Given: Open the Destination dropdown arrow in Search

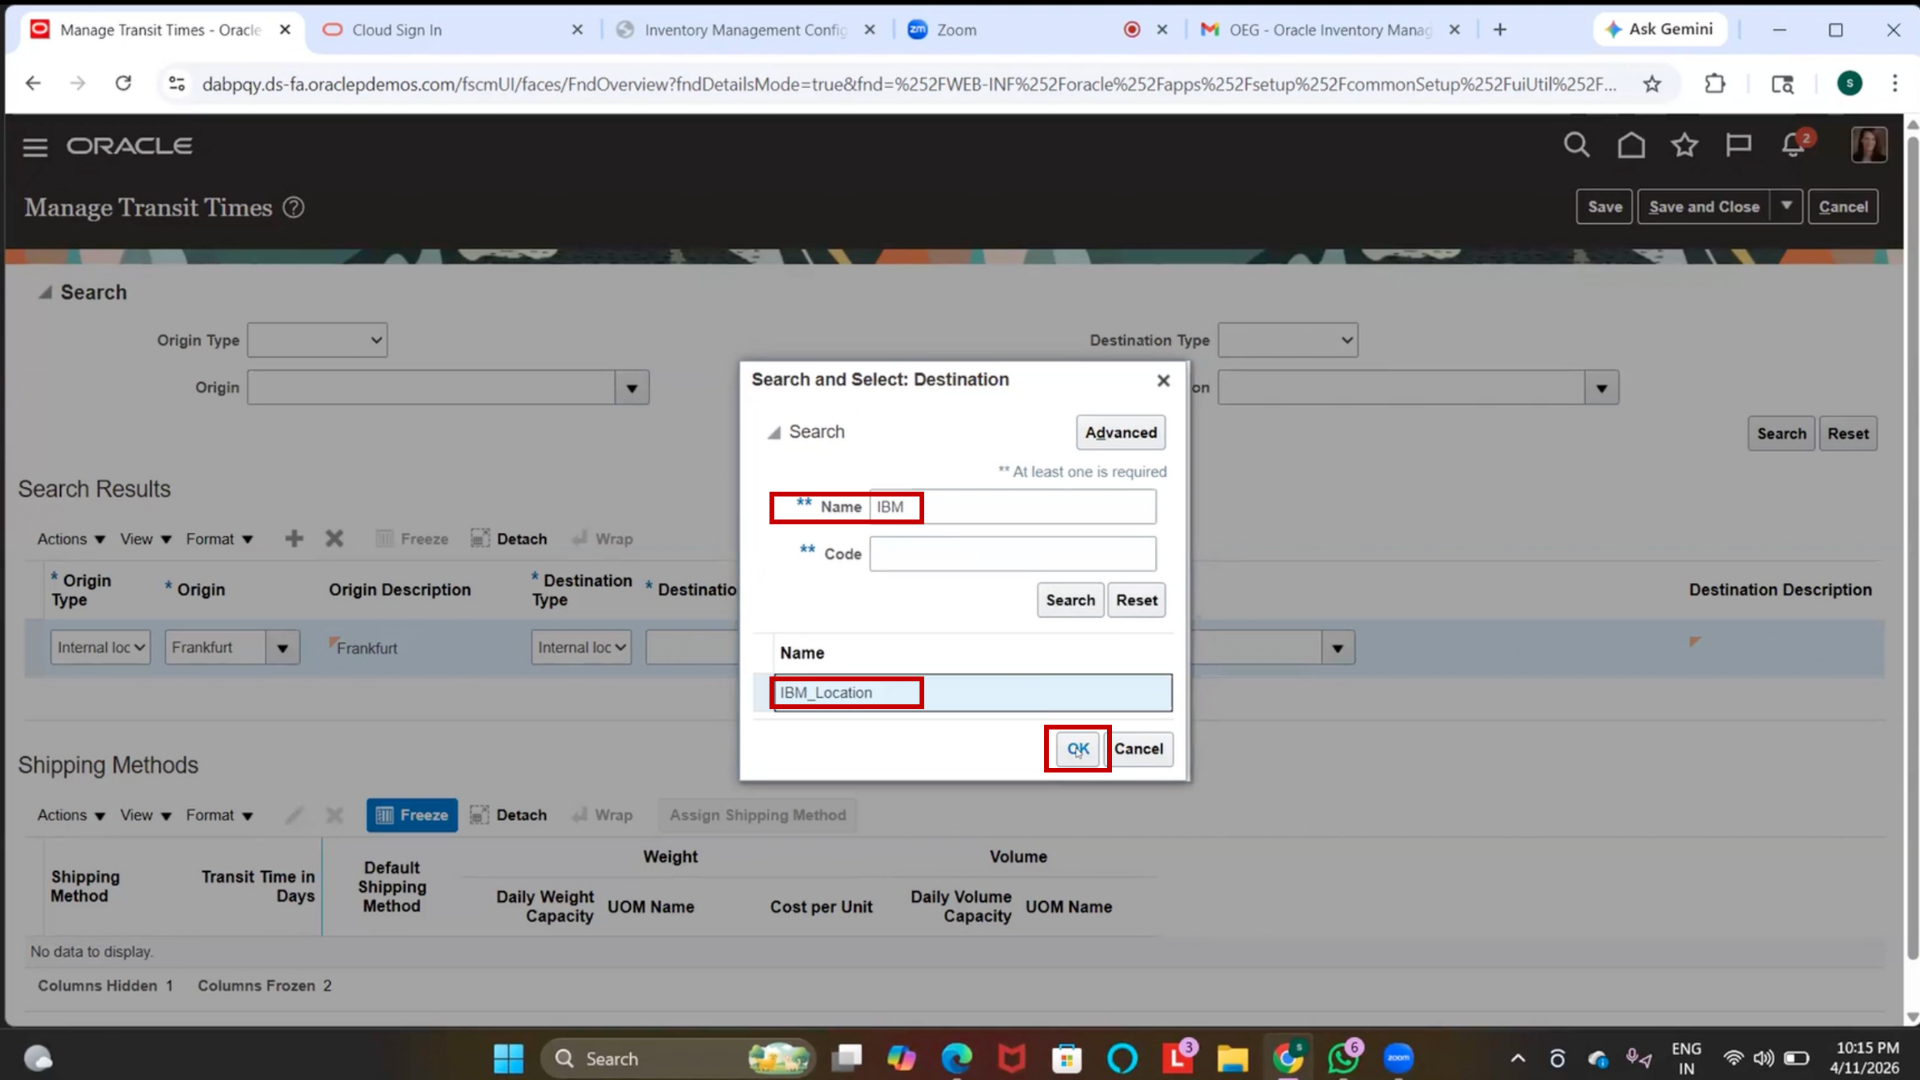Looking at the screenshot, I should tap(1602, 388).
